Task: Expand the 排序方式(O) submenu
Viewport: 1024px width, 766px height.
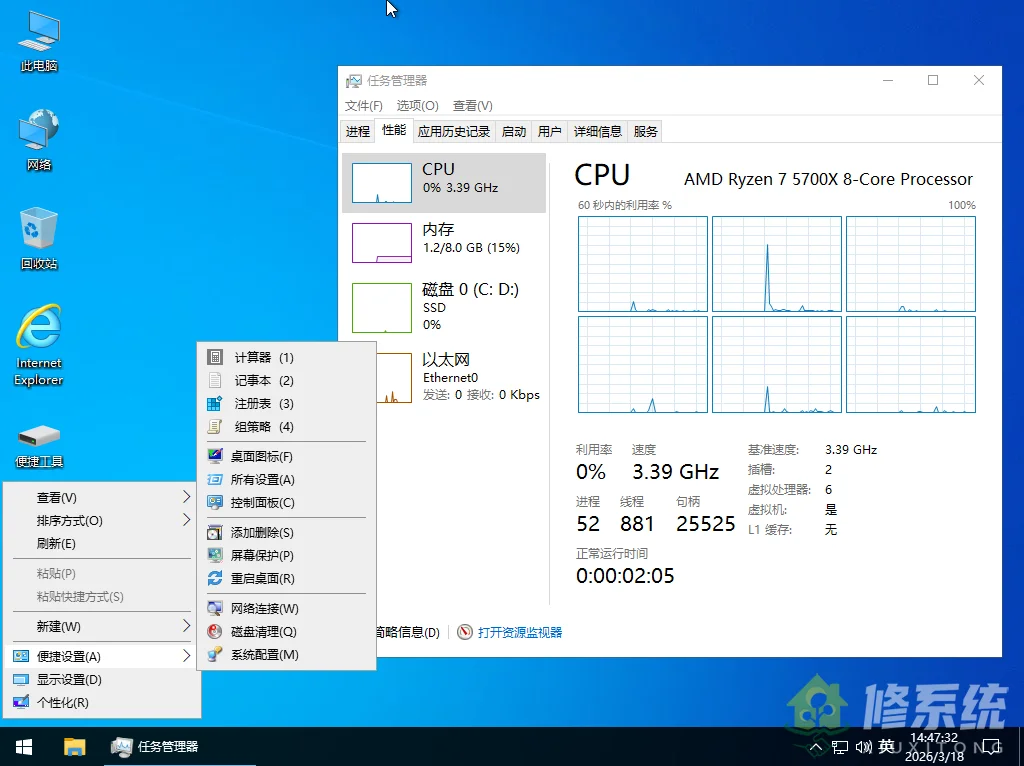Action: tap(60, 520)
